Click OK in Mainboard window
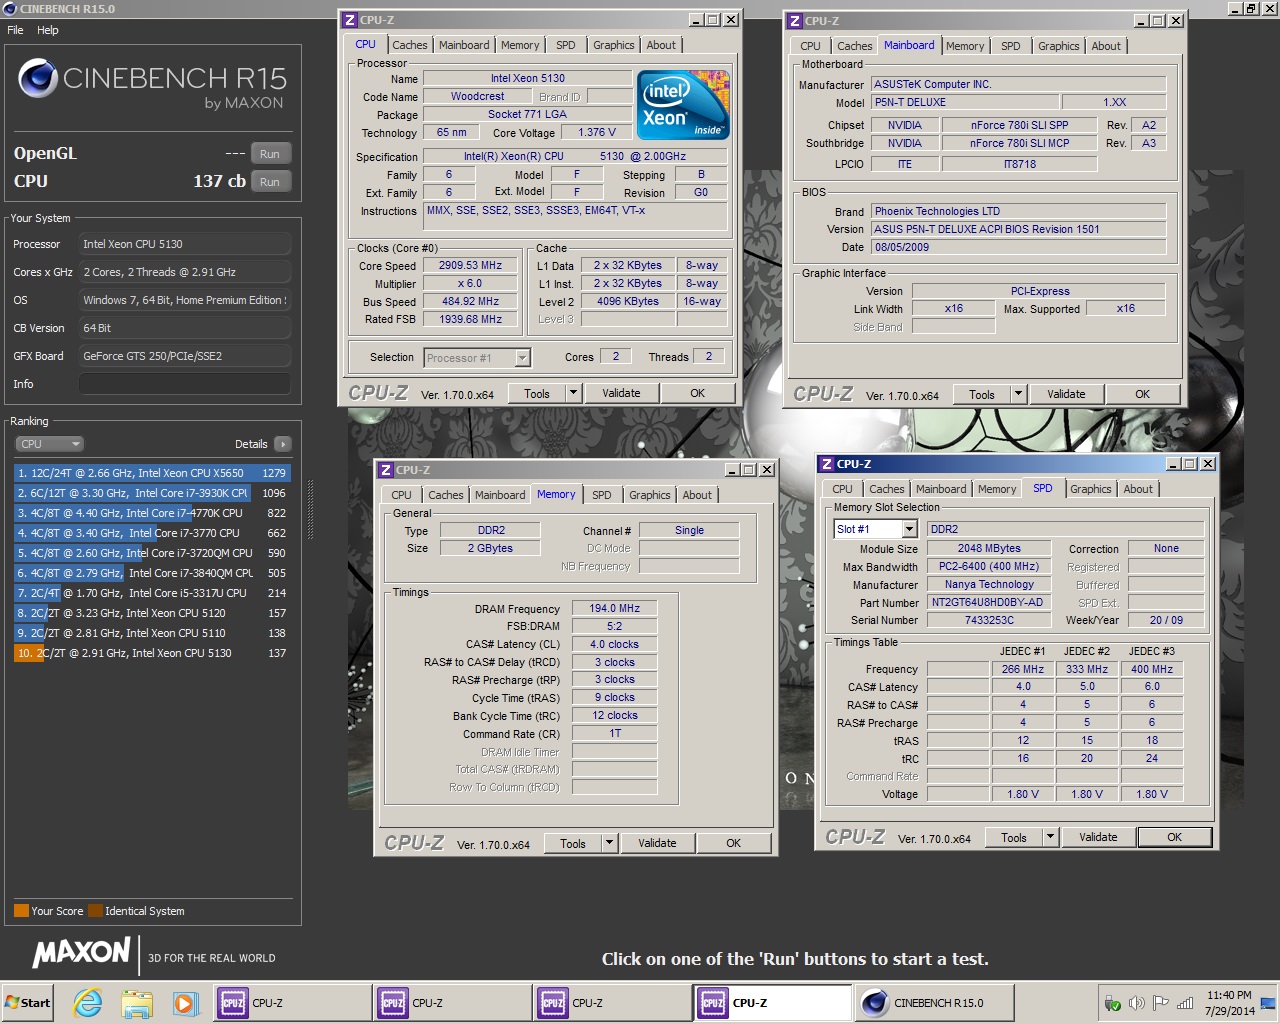 [x=1142, y=395]
